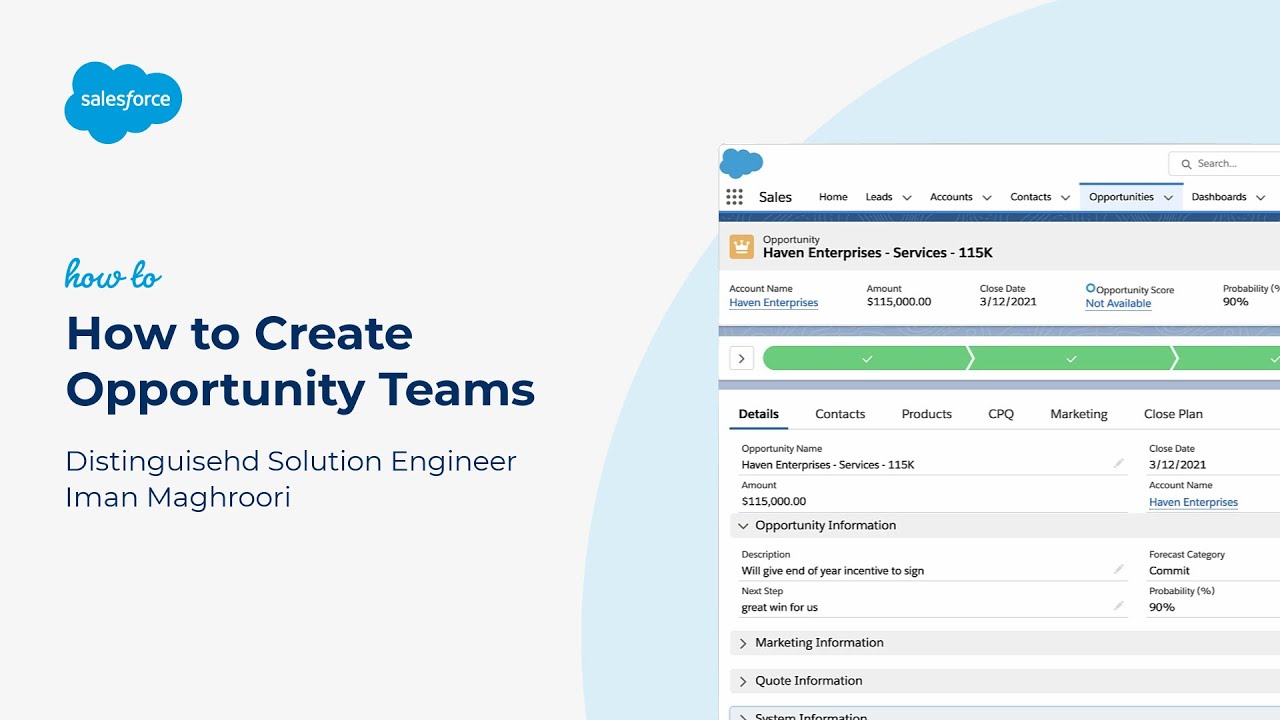Screen dimensions: 1280x720
Task: Switch to the CPQ tab
Action: pyautogui.click(x=1001, y=414)
